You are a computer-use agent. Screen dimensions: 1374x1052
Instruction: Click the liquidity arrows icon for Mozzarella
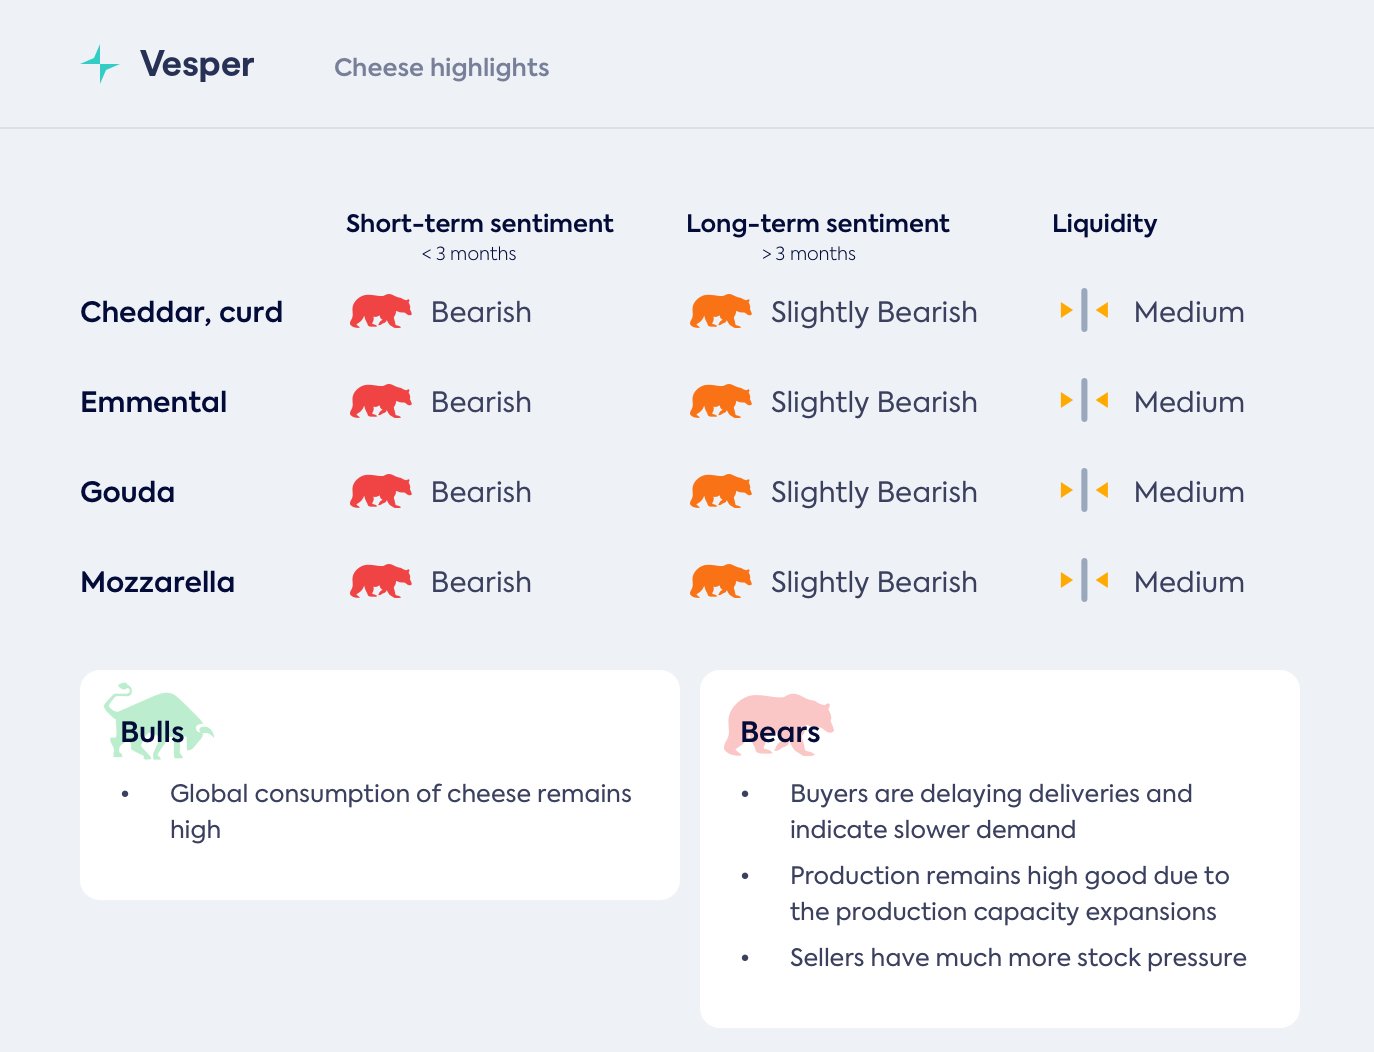pos(1084,581)
